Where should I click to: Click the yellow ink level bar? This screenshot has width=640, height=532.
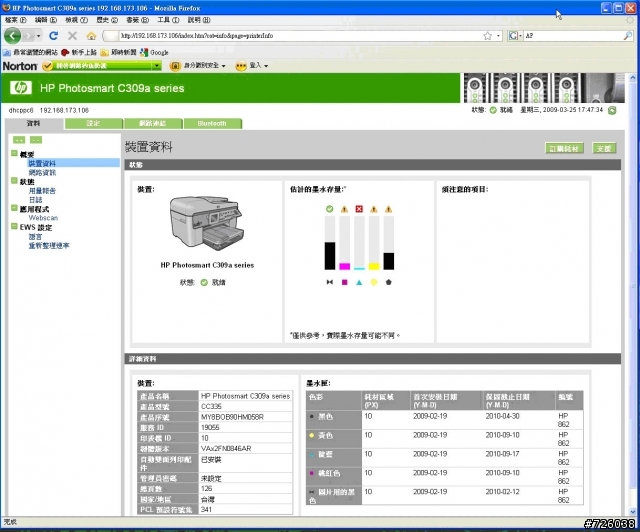374,243
